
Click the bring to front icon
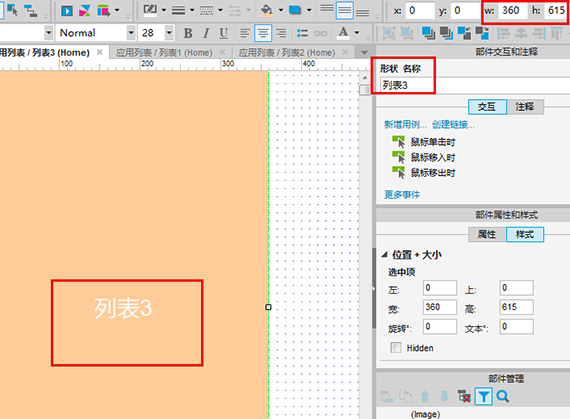click(428, 33)
